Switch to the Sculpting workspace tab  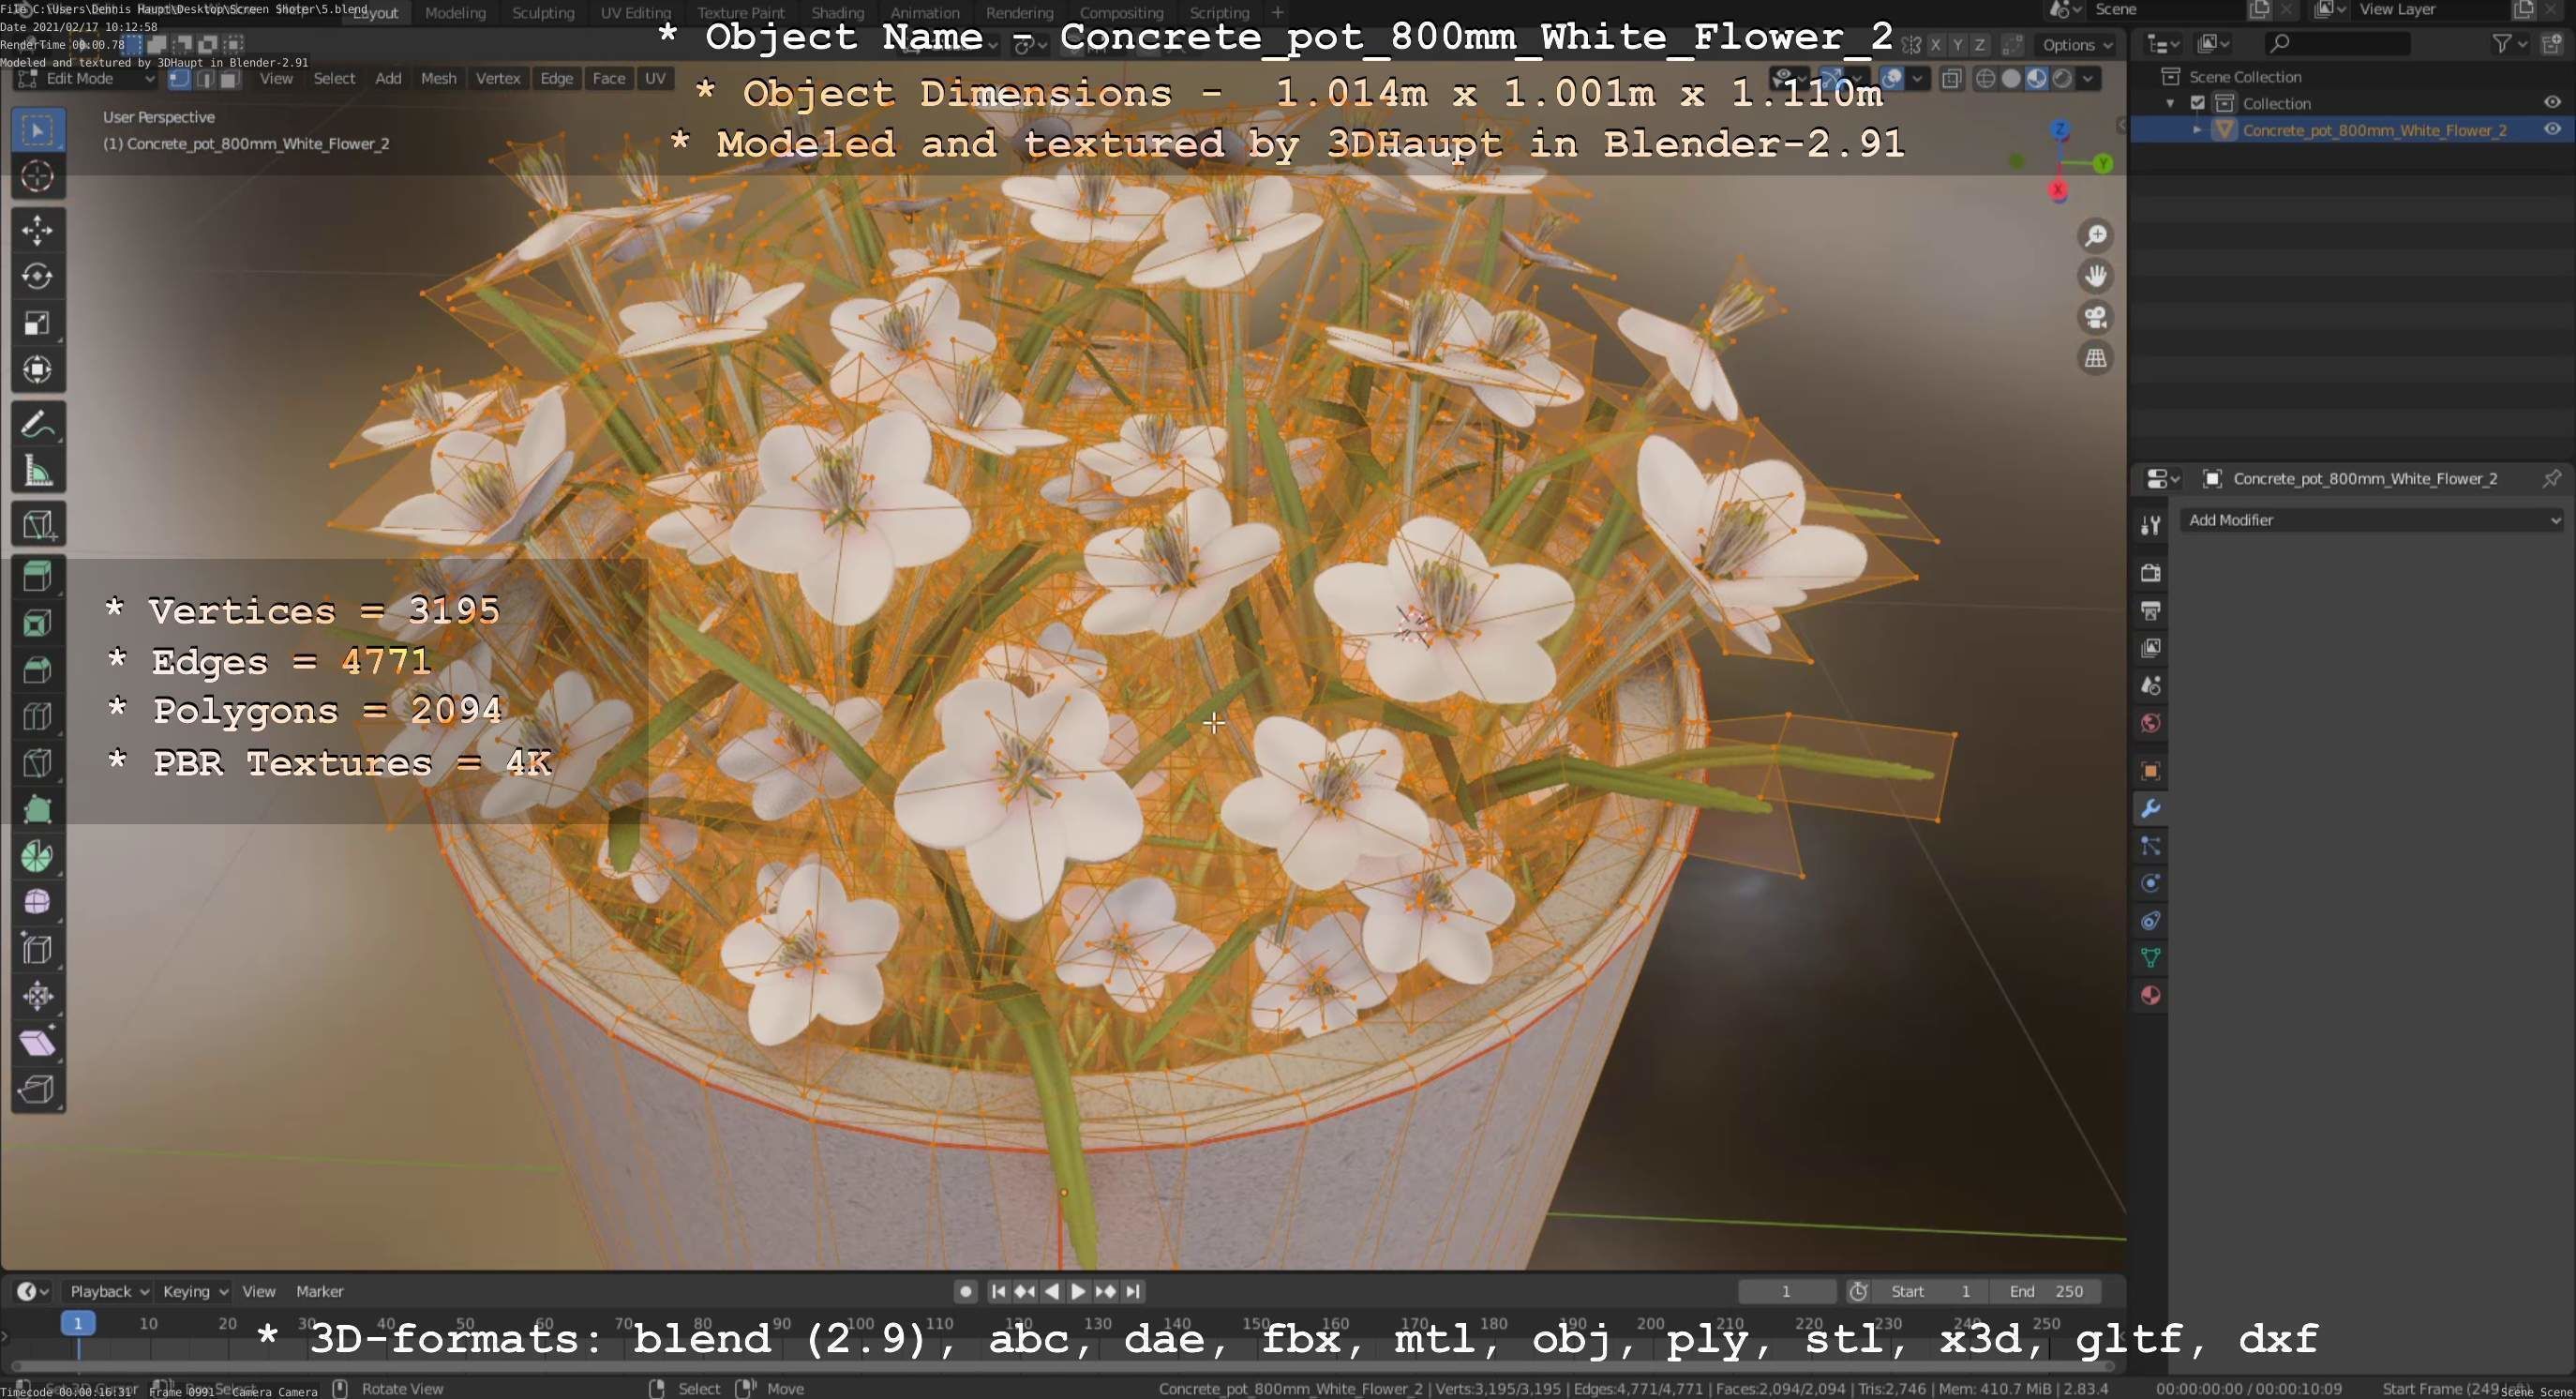click(x=543, y=13)
